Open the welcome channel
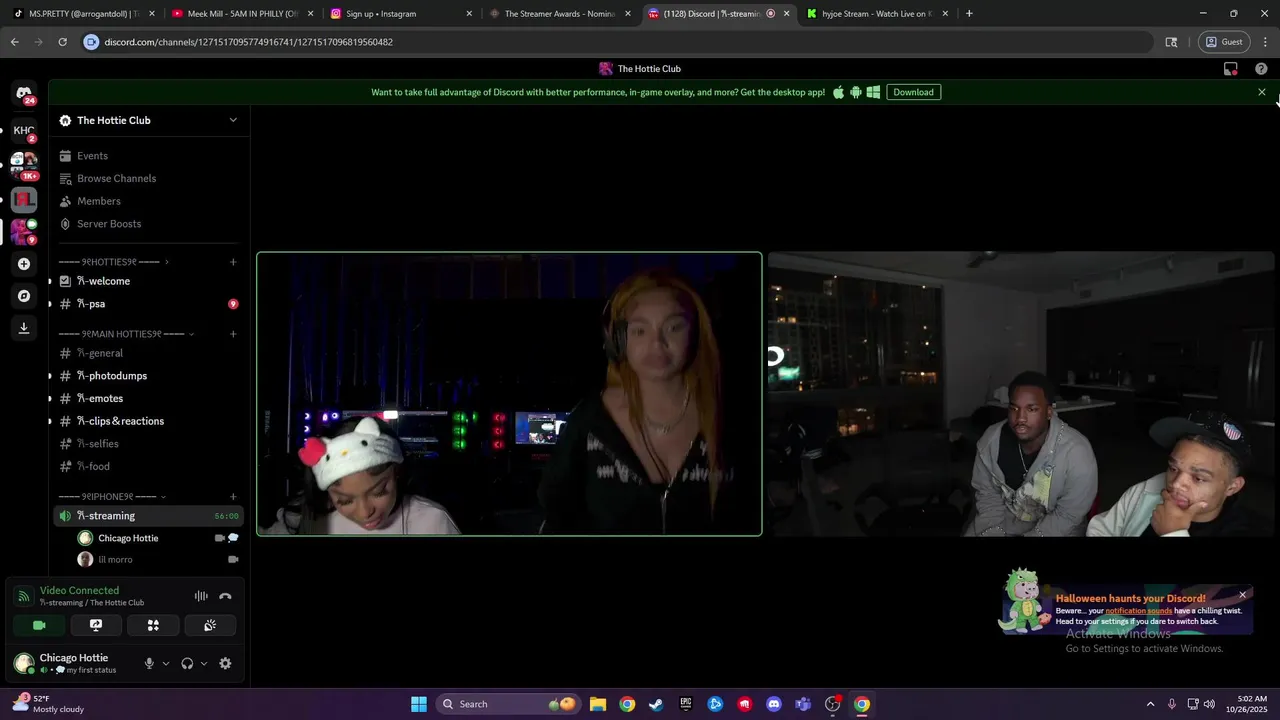 (x=148, y=281)
